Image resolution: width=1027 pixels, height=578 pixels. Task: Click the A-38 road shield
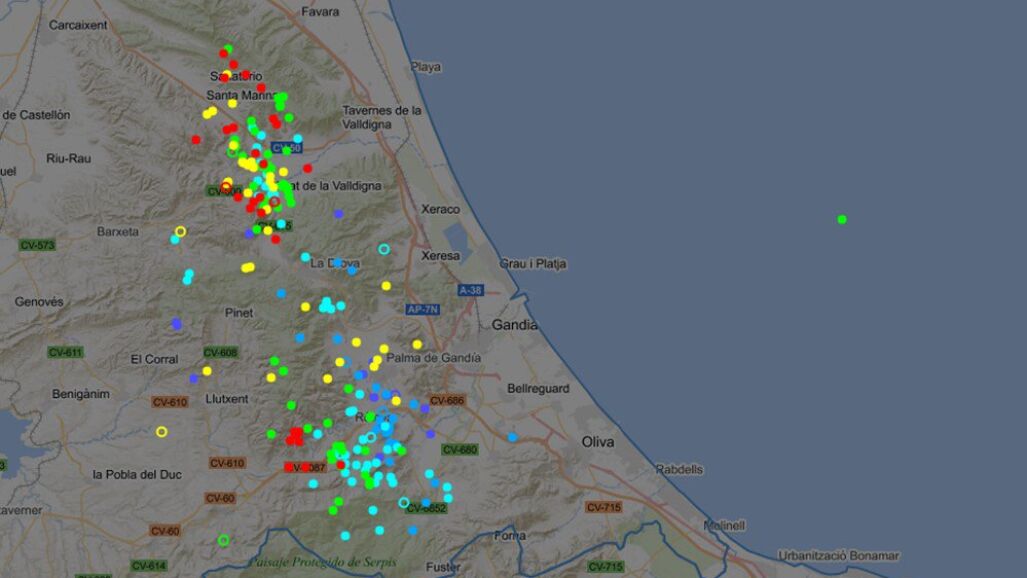click(470, 290)
